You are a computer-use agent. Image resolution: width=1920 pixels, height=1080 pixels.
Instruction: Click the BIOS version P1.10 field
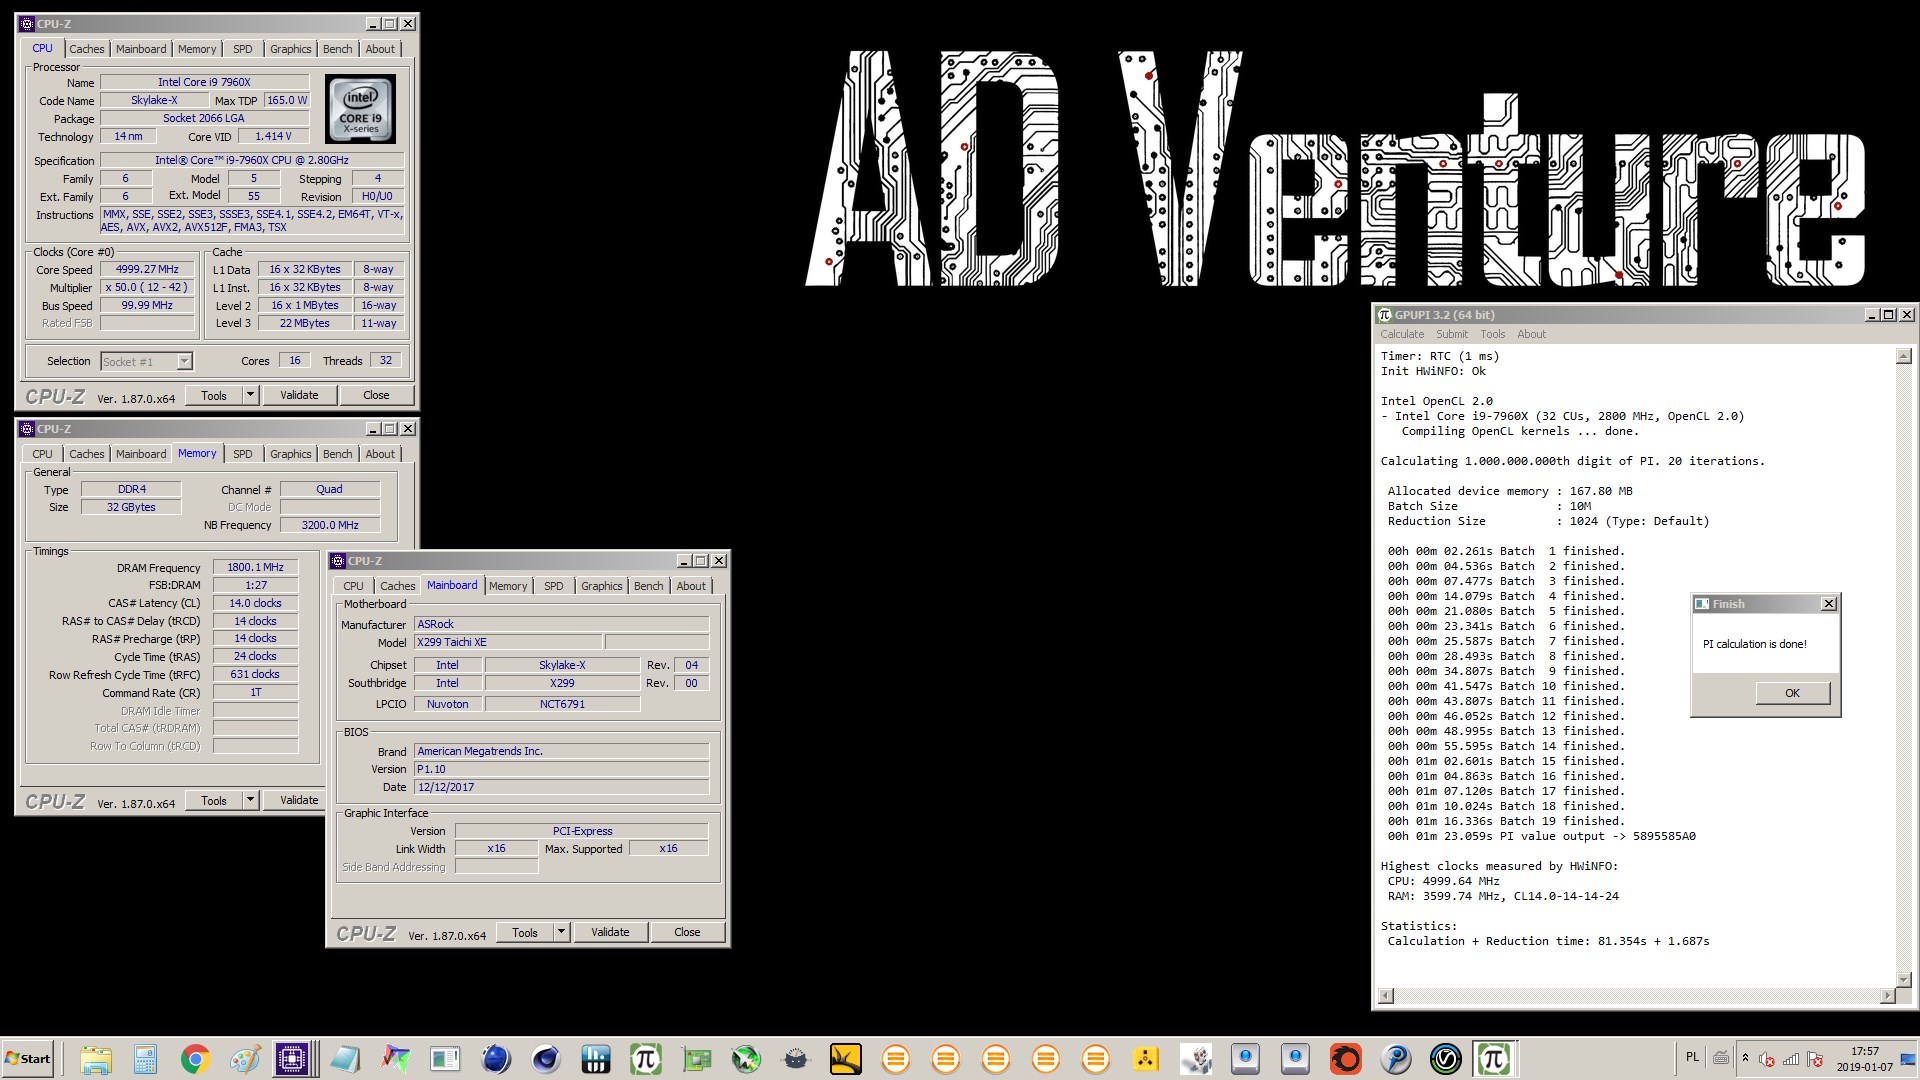pos(561,769)
